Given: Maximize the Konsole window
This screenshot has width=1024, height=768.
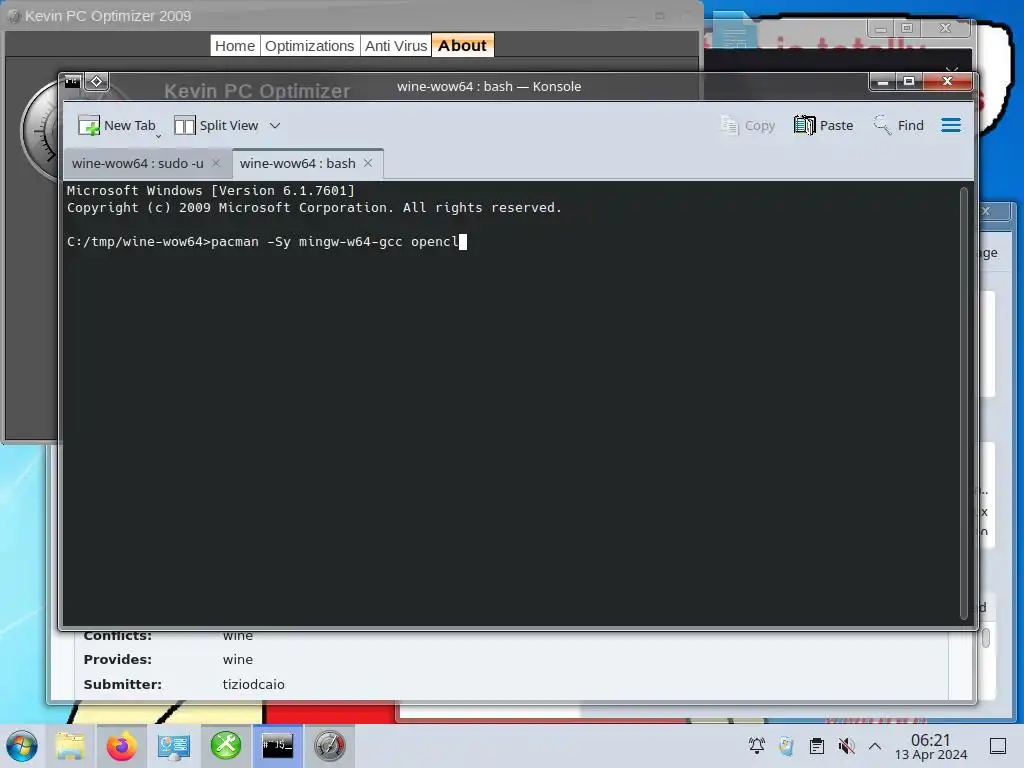Looking at the screenshot, I should [909, 82].
